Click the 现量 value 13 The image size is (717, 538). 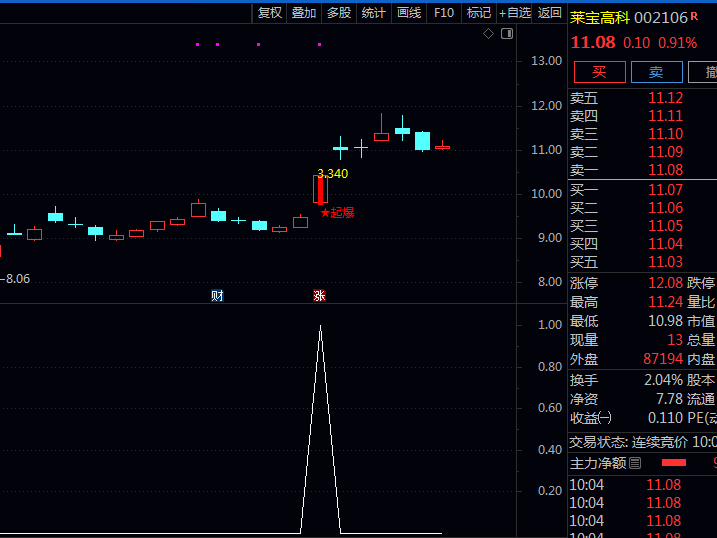pos(675,340)
